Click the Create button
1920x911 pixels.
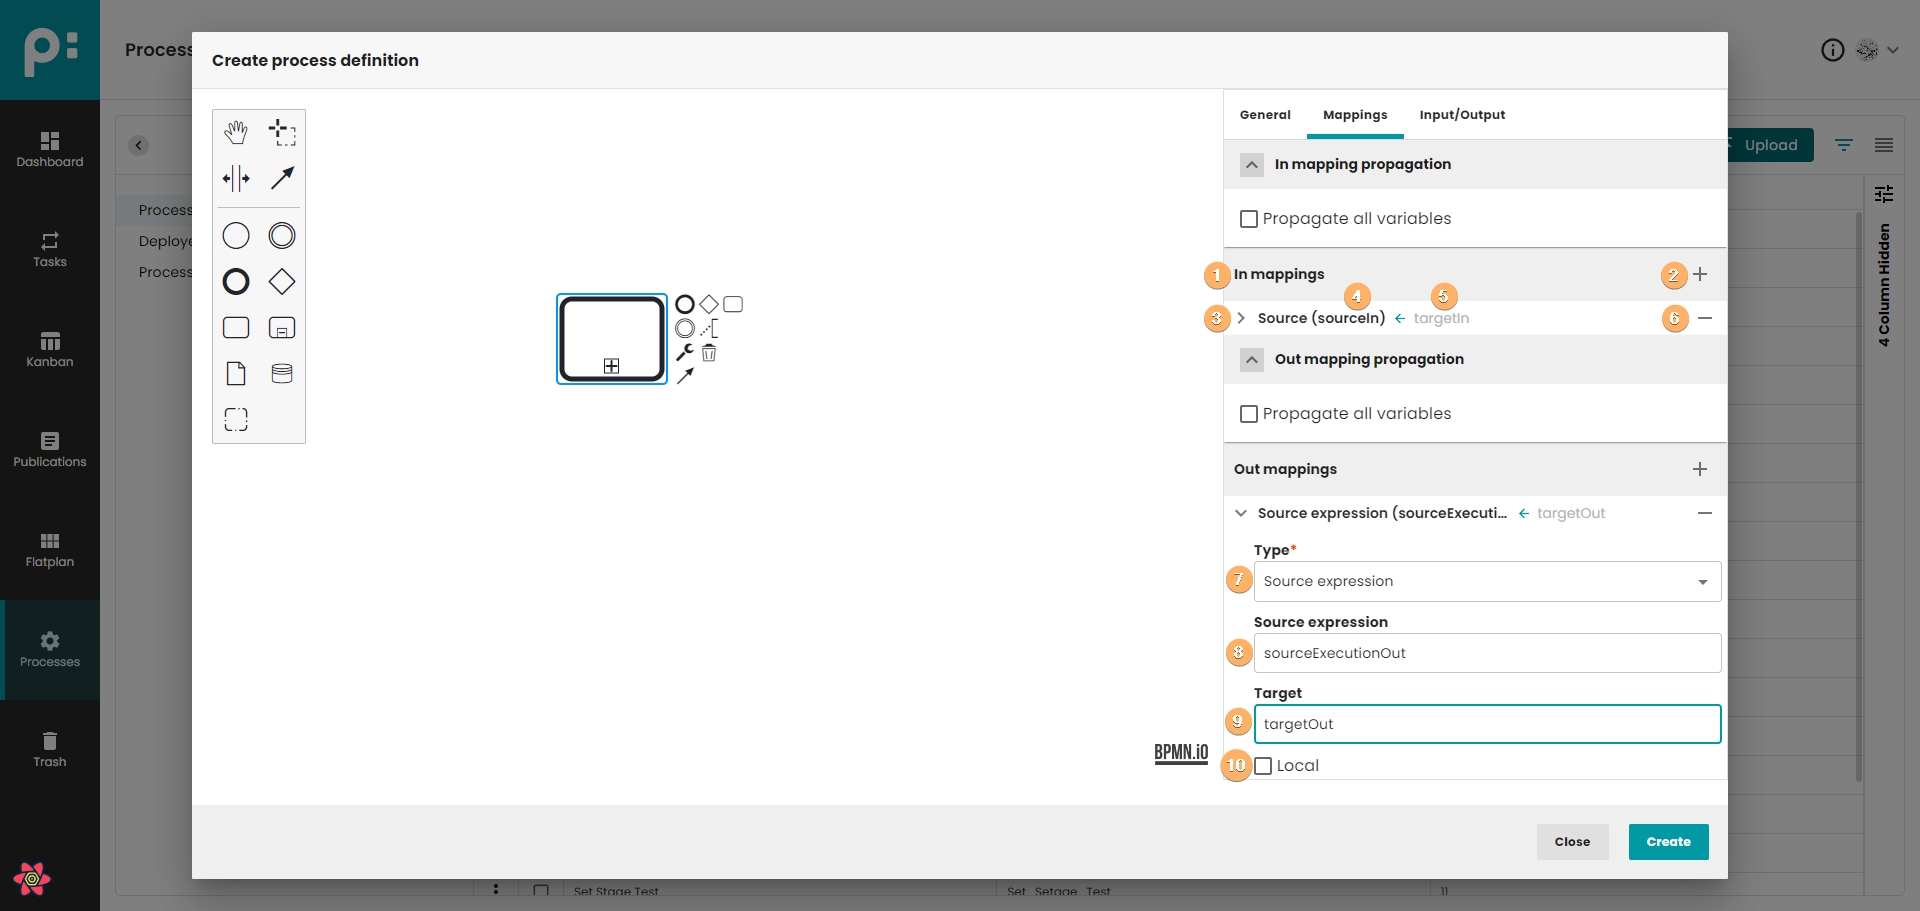1668,842
